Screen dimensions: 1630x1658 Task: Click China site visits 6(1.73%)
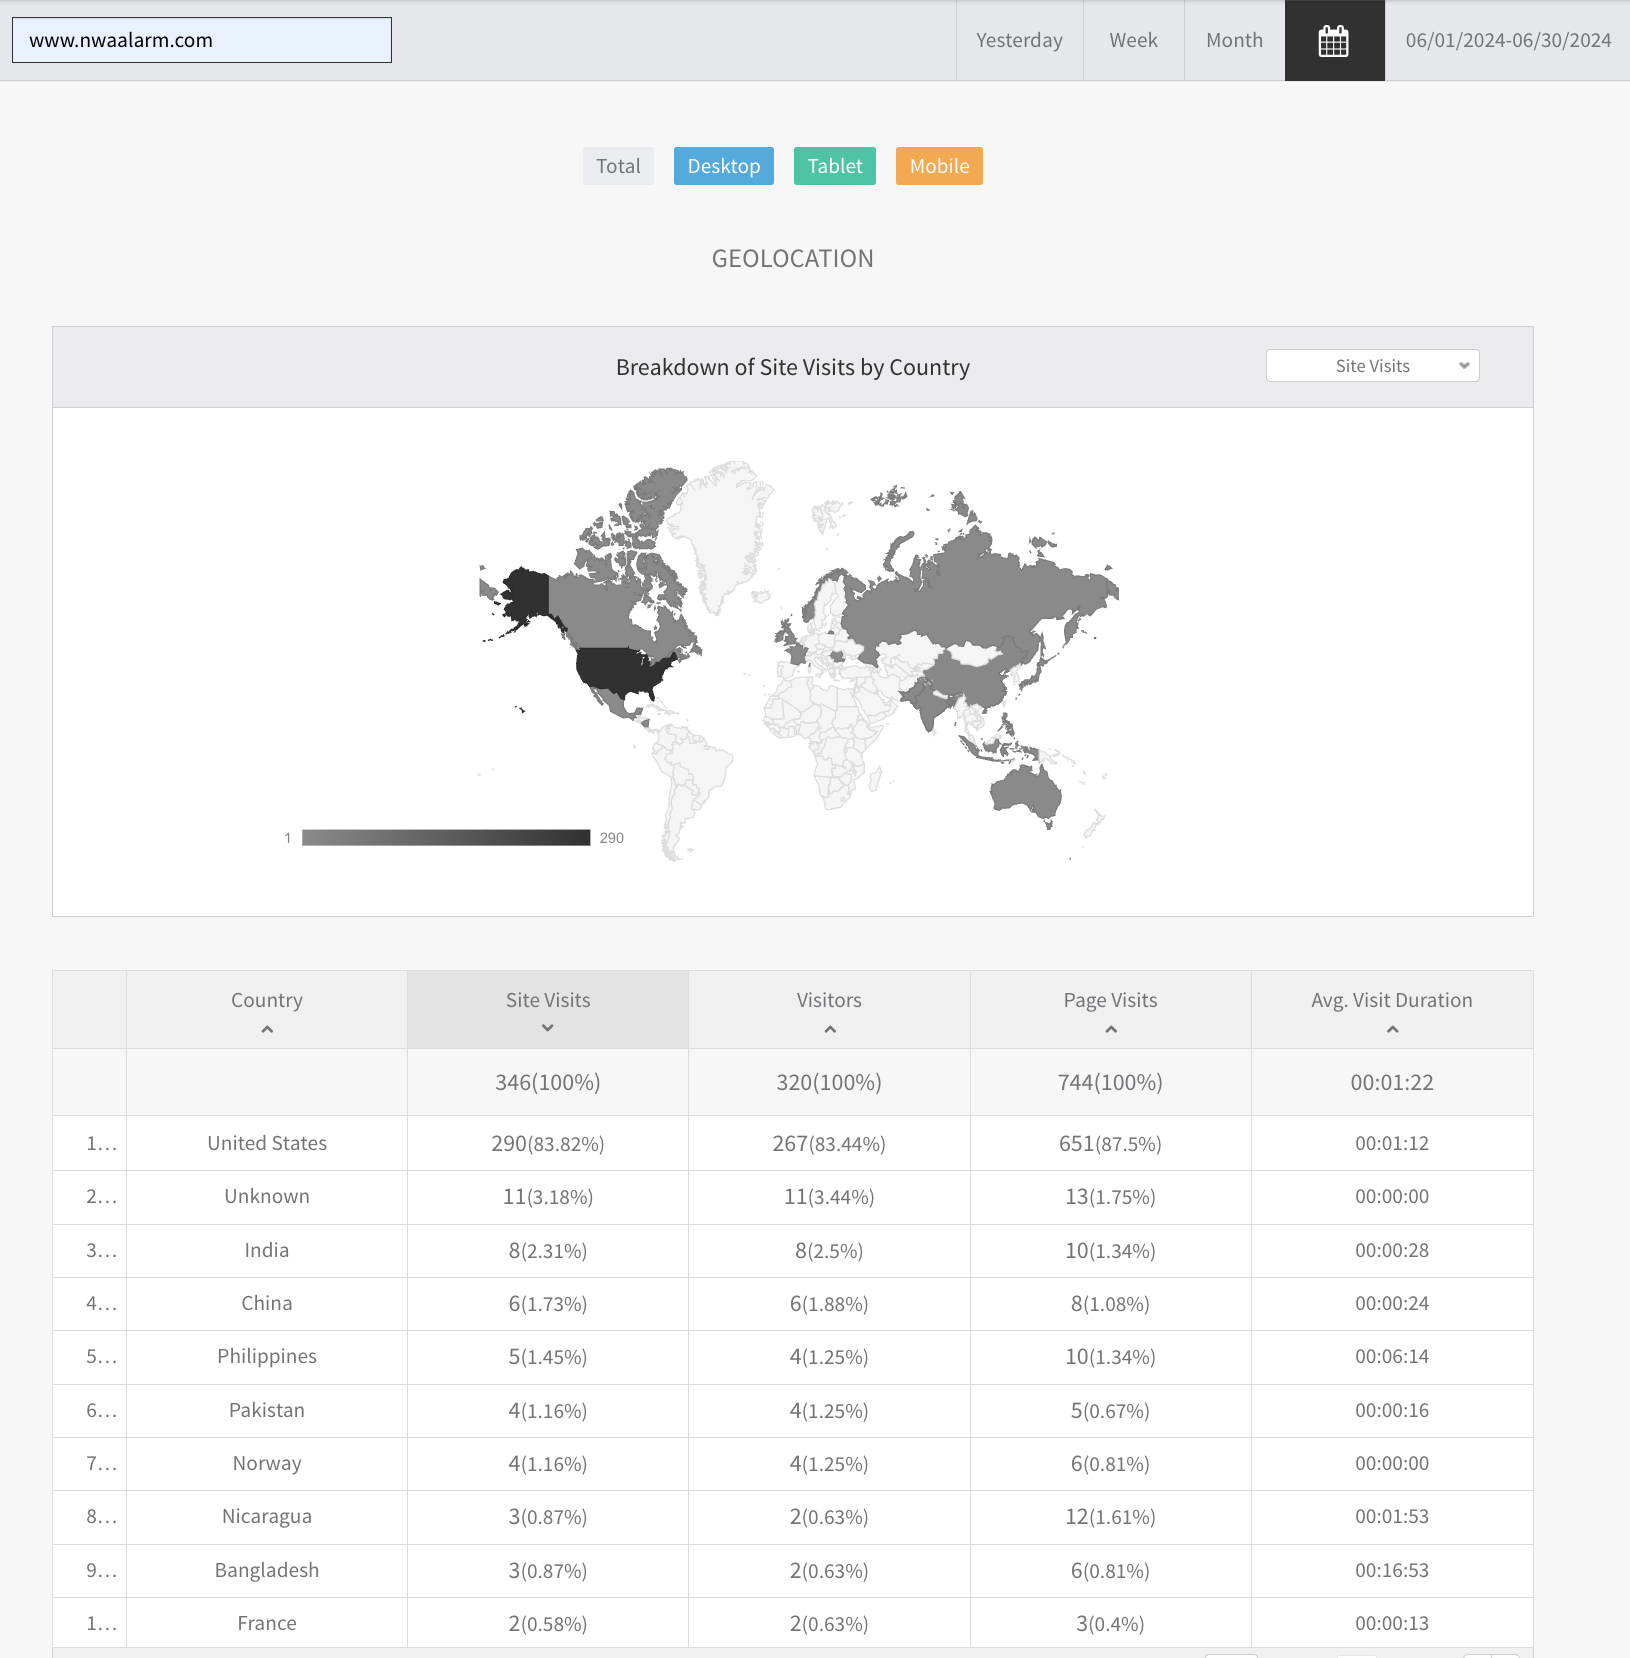coord(548,1304)
